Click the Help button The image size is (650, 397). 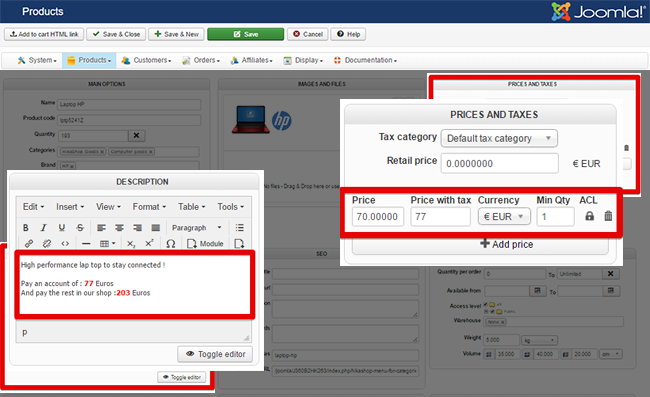pos(348,34)
